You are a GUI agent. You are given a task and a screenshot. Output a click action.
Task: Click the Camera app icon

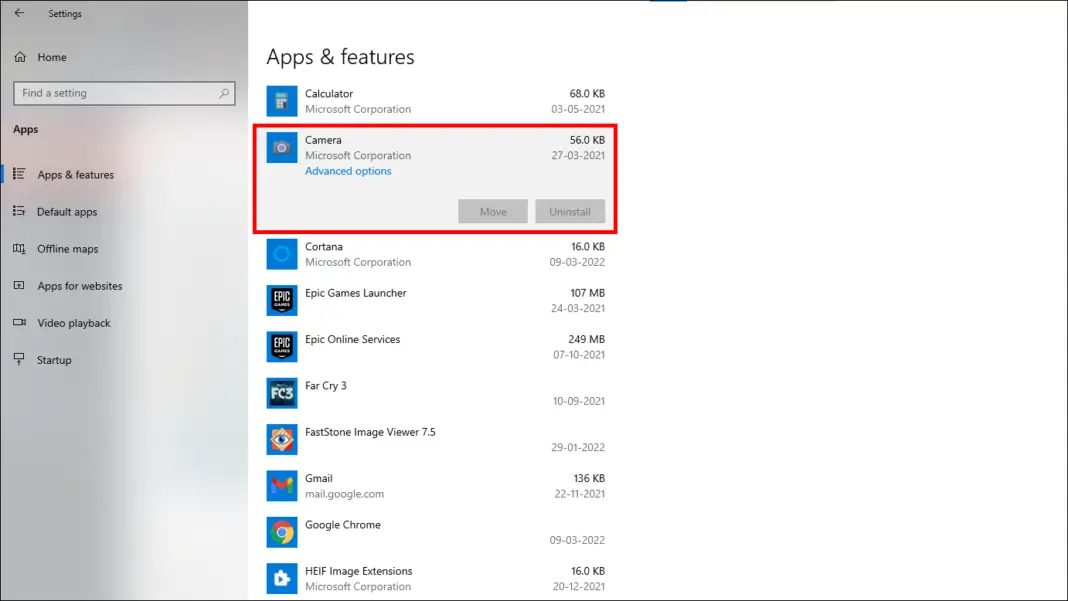point(282,148)
